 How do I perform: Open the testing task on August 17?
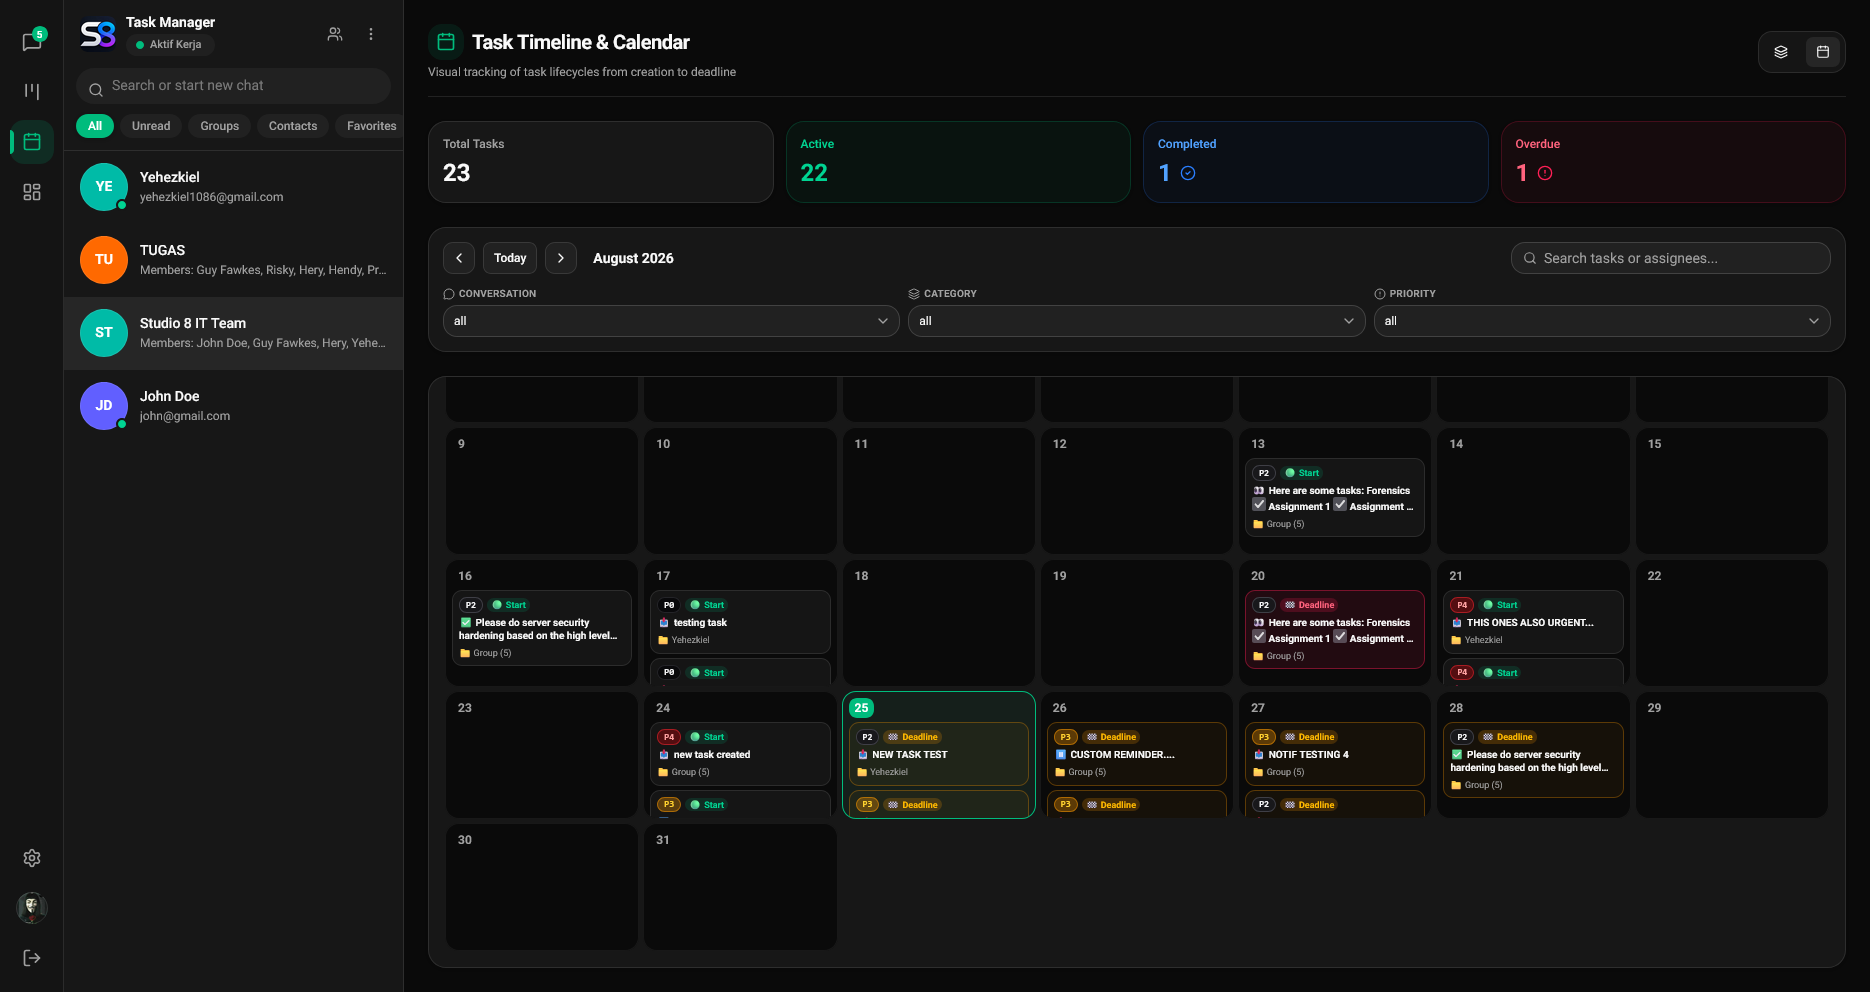tap(740, 622)
